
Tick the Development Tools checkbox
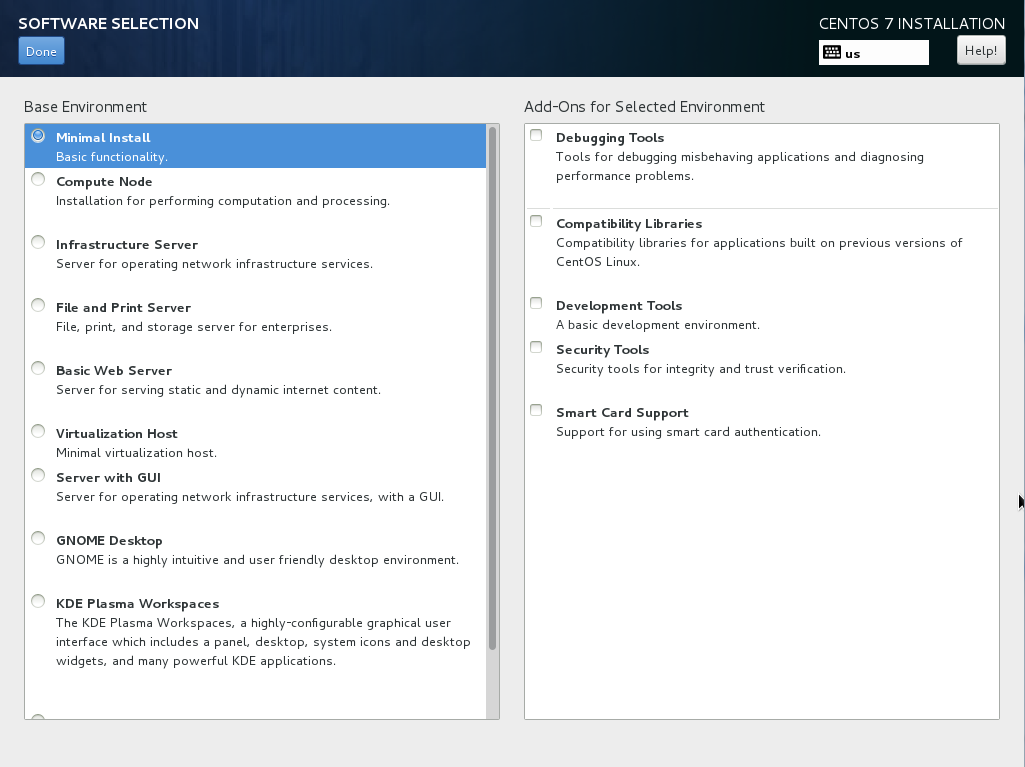click(537, 304)
